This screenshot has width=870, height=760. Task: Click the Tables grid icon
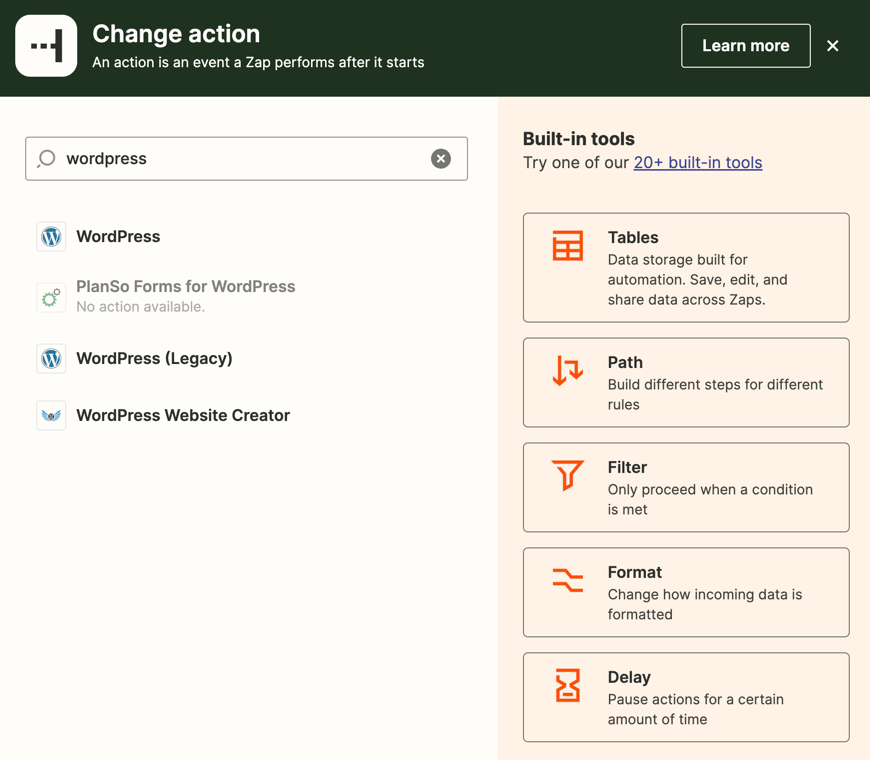[x=568, y=246]
